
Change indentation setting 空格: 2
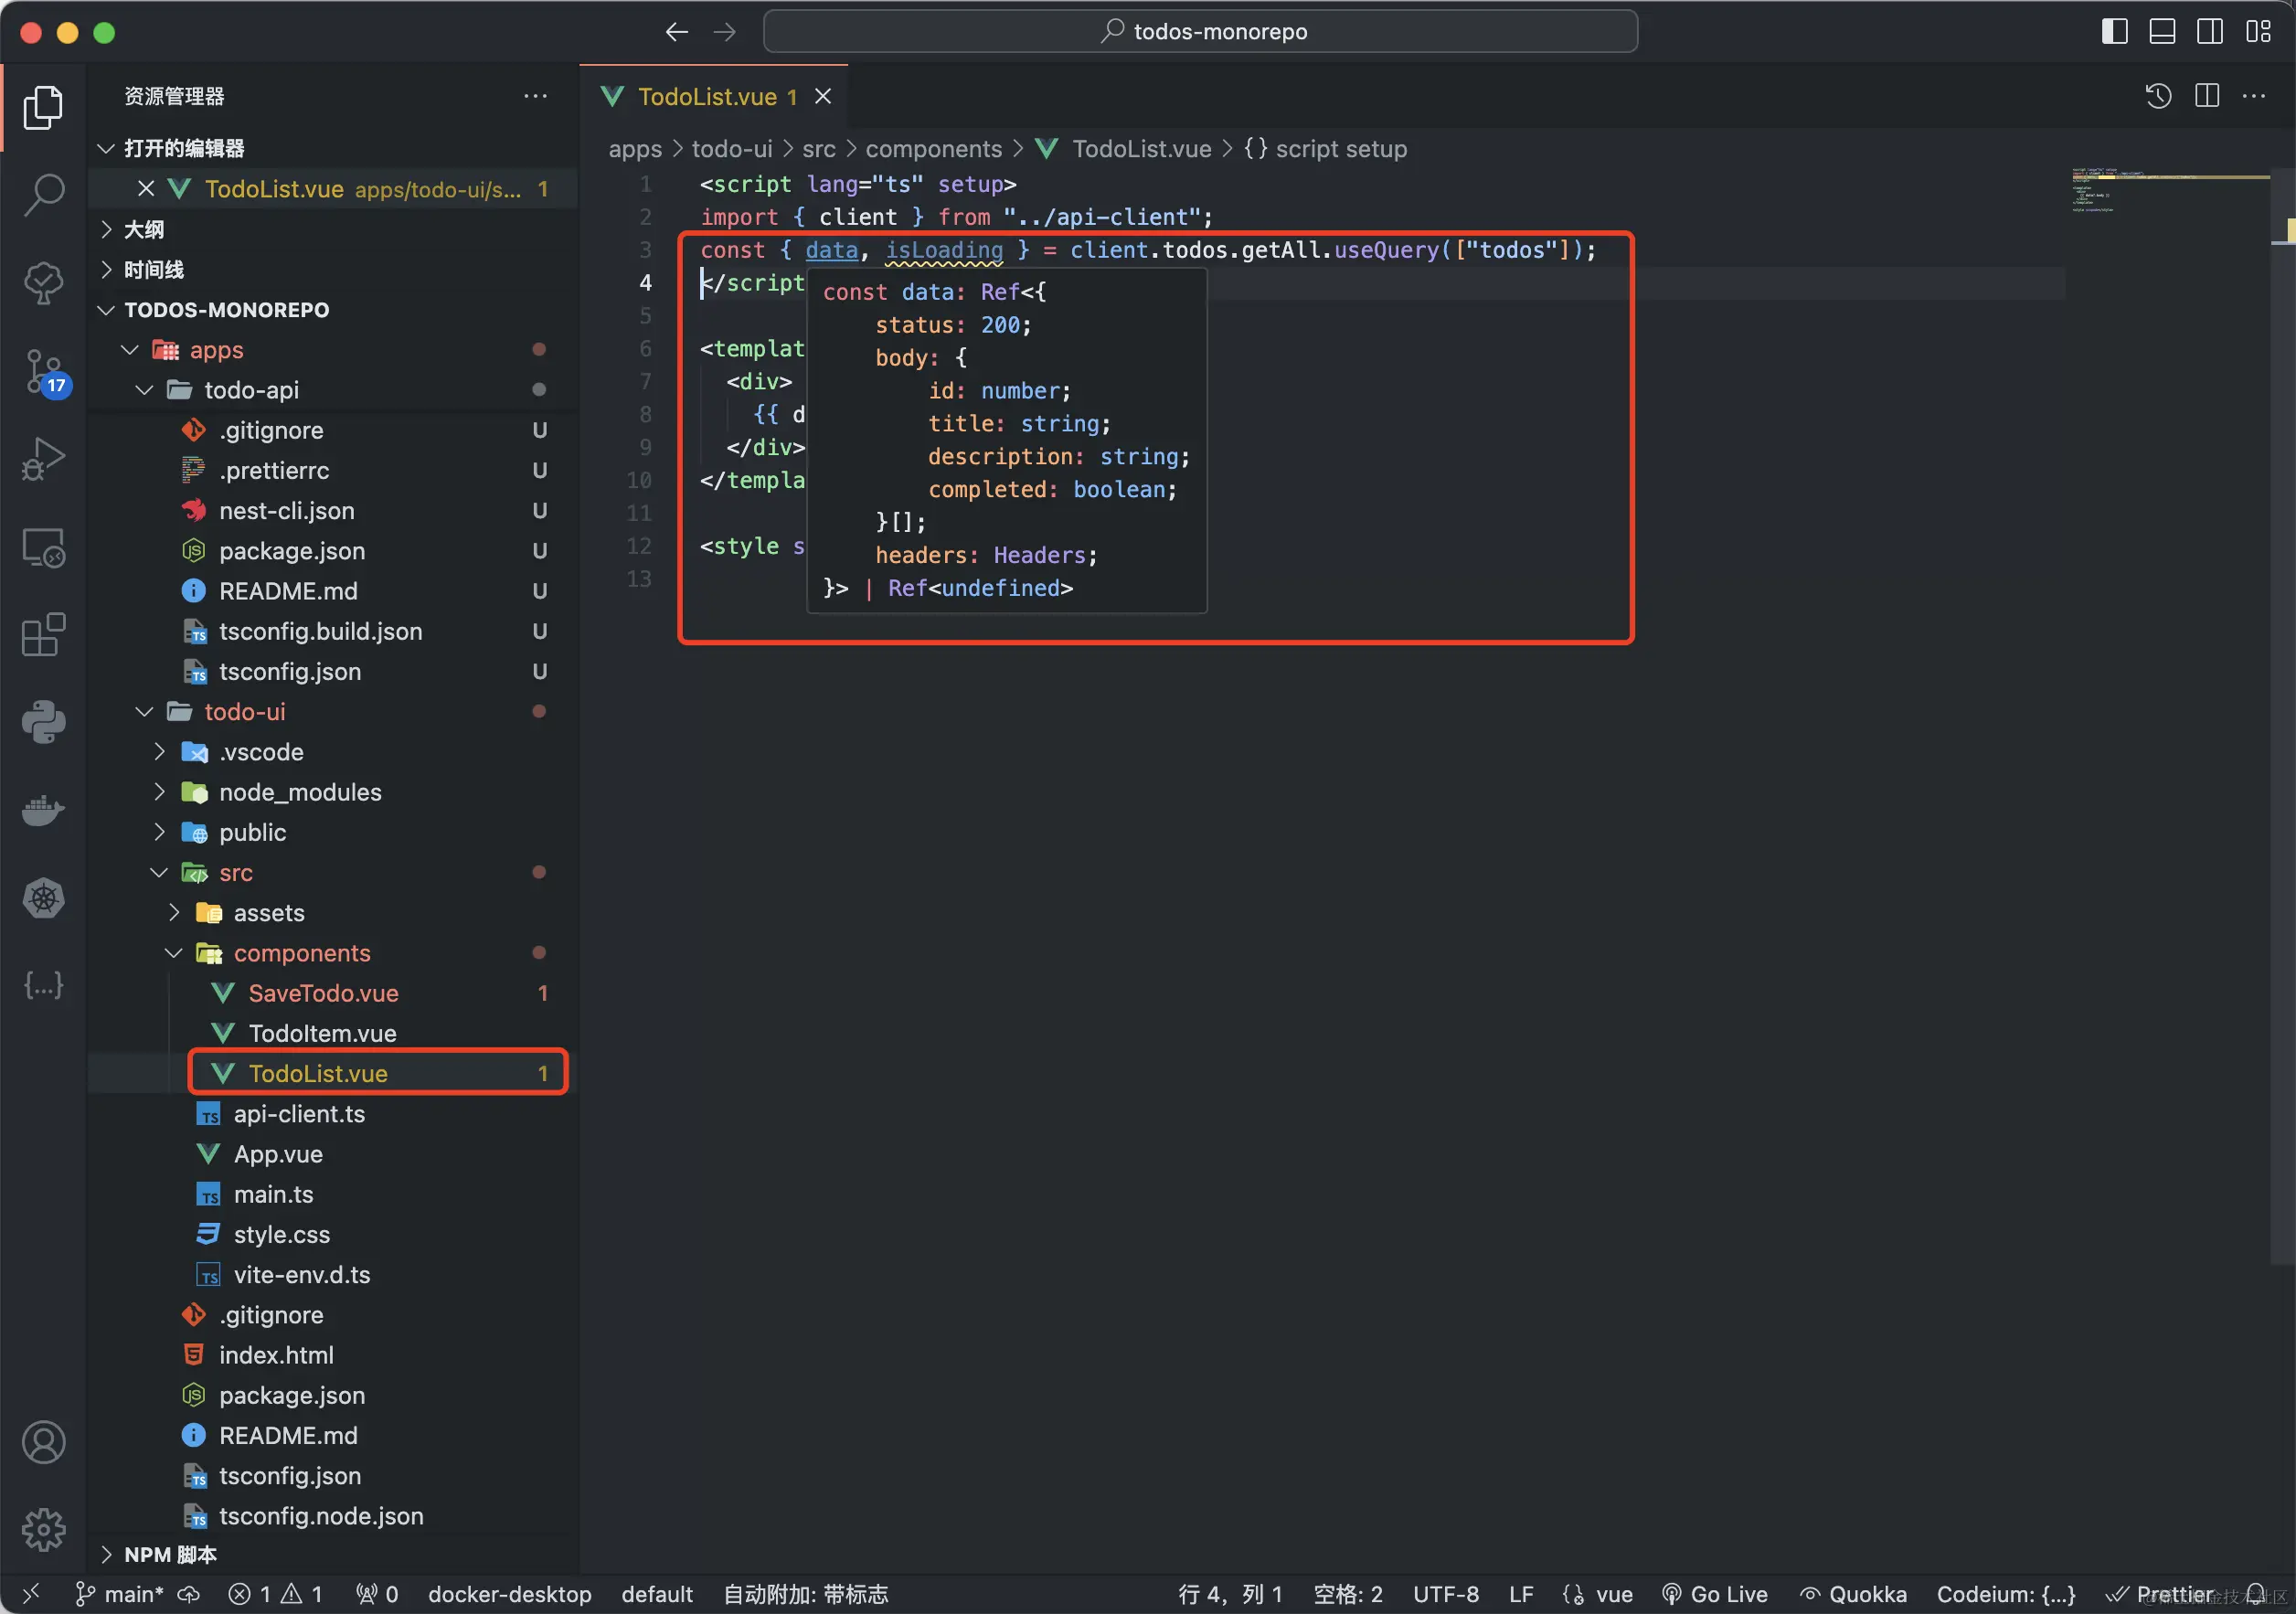tap(1348, 1594)
